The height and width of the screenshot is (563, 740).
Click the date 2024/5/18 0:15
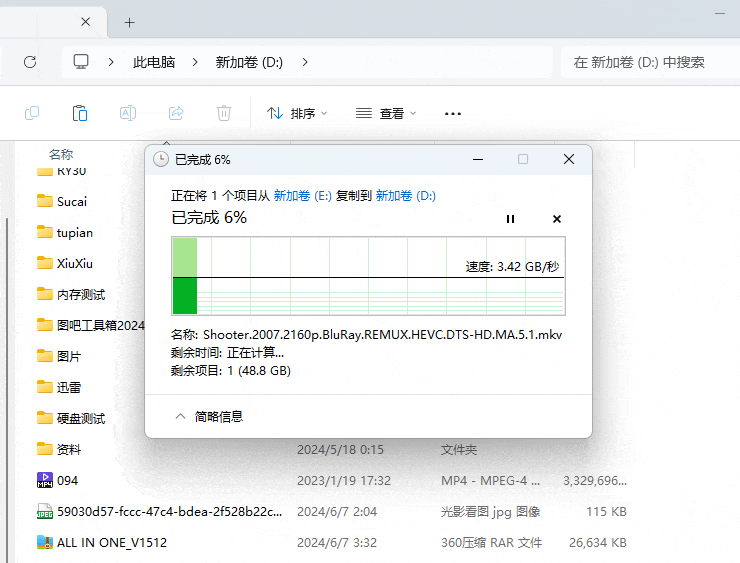tap(340, 450)
